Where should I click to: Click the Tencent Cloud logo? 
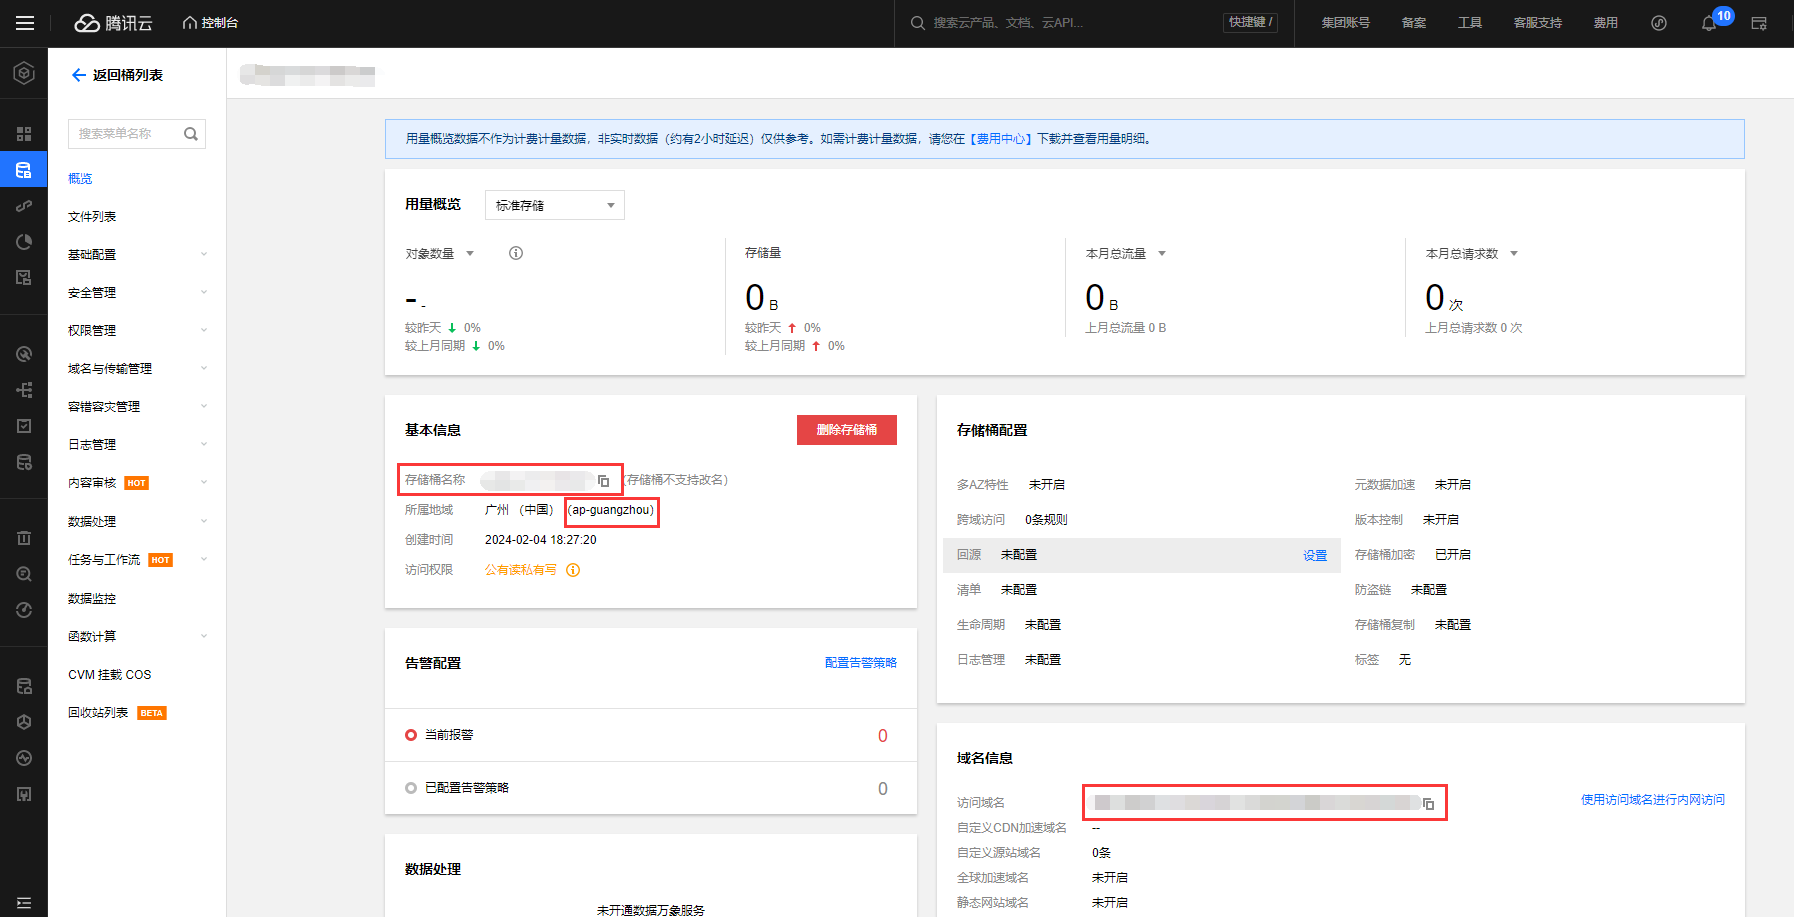[x=113, y=23]
